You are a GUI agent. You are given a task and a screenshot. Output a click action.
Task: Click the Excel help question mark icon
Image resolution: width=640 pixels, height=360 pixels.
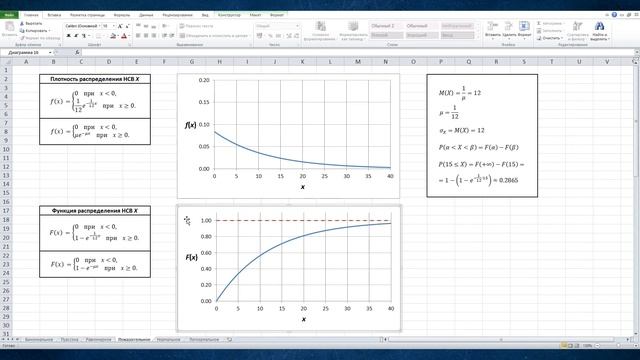click(614, 15)
